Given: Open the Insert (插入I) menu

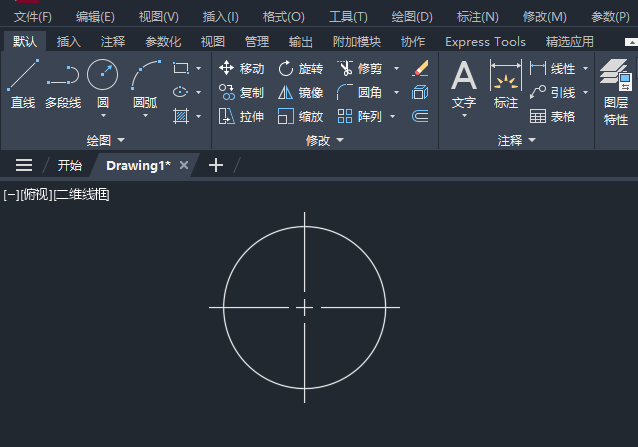Looking at the screenshot, I should 221,17.
